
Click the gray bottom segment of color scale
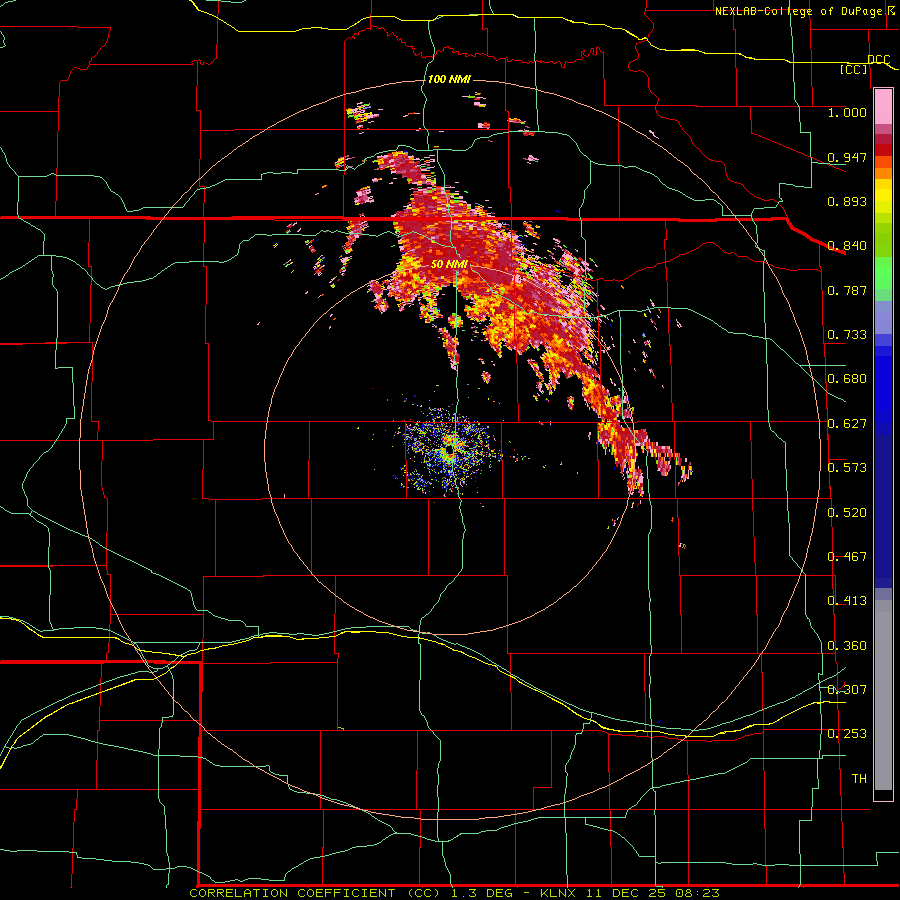pyautogui.click(x=883, y=695)
